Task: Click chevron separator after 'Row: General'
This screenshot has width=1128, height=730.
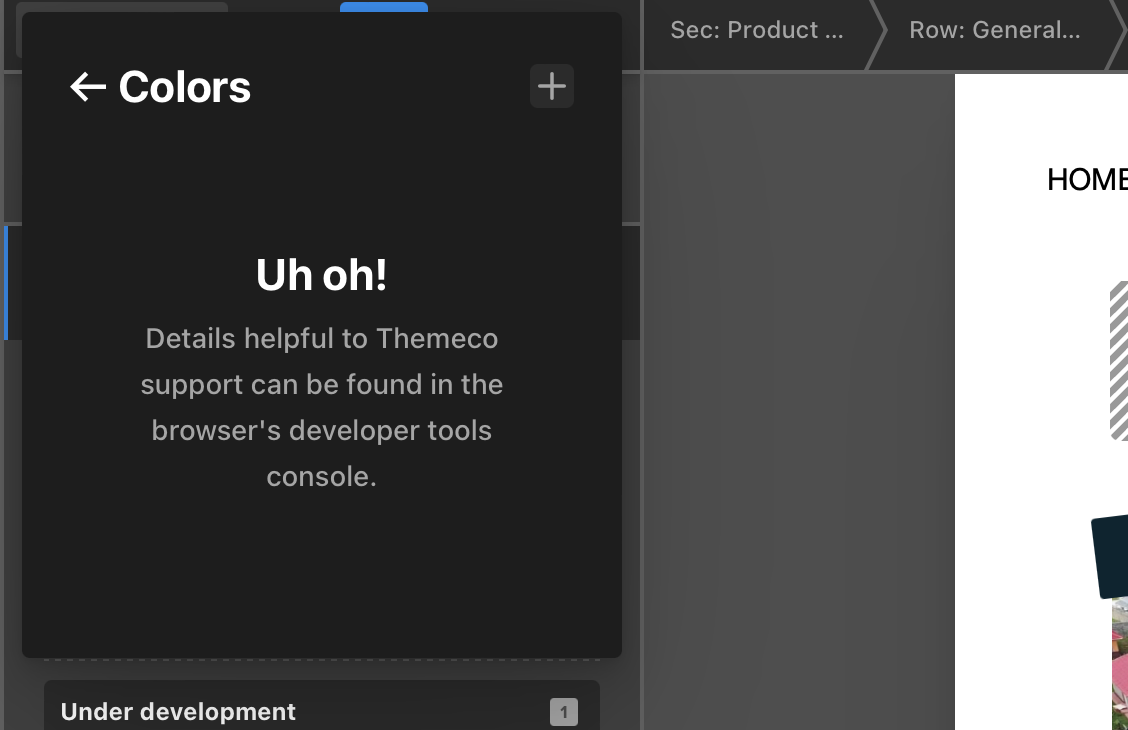Action: coord(1115,35)
